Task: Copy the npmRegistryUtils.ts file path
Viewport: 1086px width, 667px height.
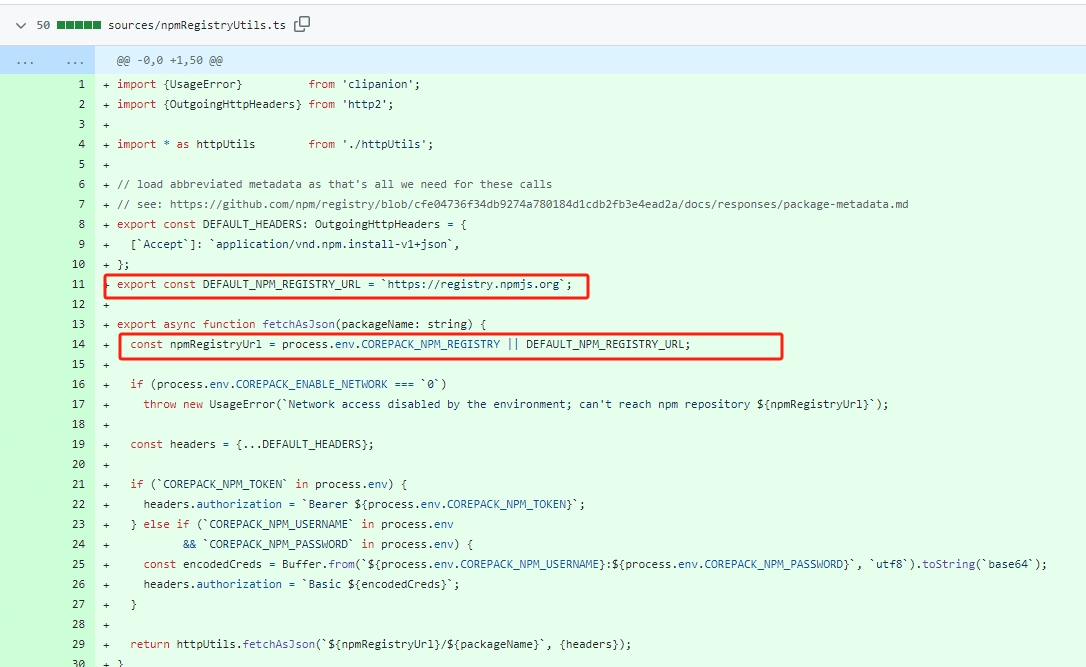Action: 302,24
